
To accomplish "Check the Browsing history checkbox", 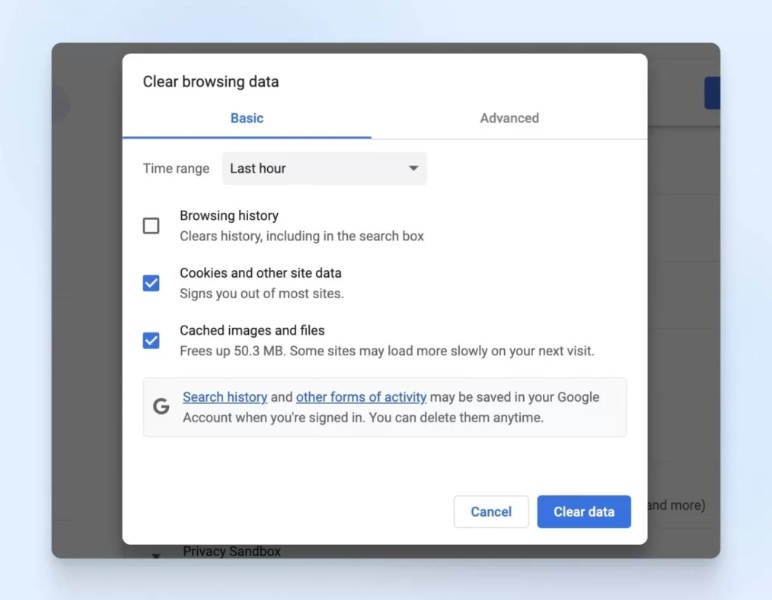I will point(151,226).
